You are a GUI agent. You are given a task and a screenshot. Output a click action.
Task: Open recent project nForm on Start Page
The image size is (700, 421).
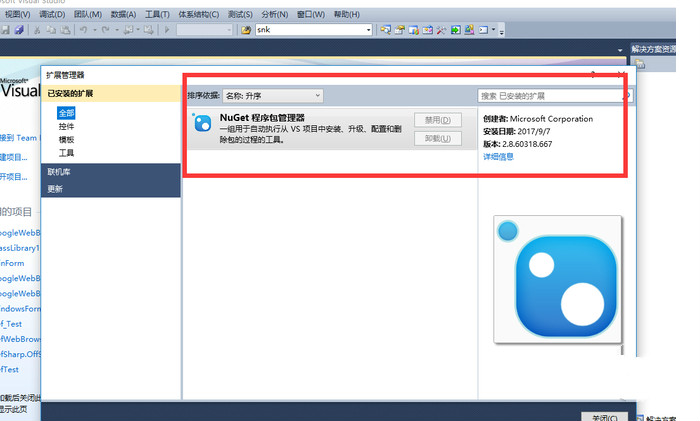[12, 263]
